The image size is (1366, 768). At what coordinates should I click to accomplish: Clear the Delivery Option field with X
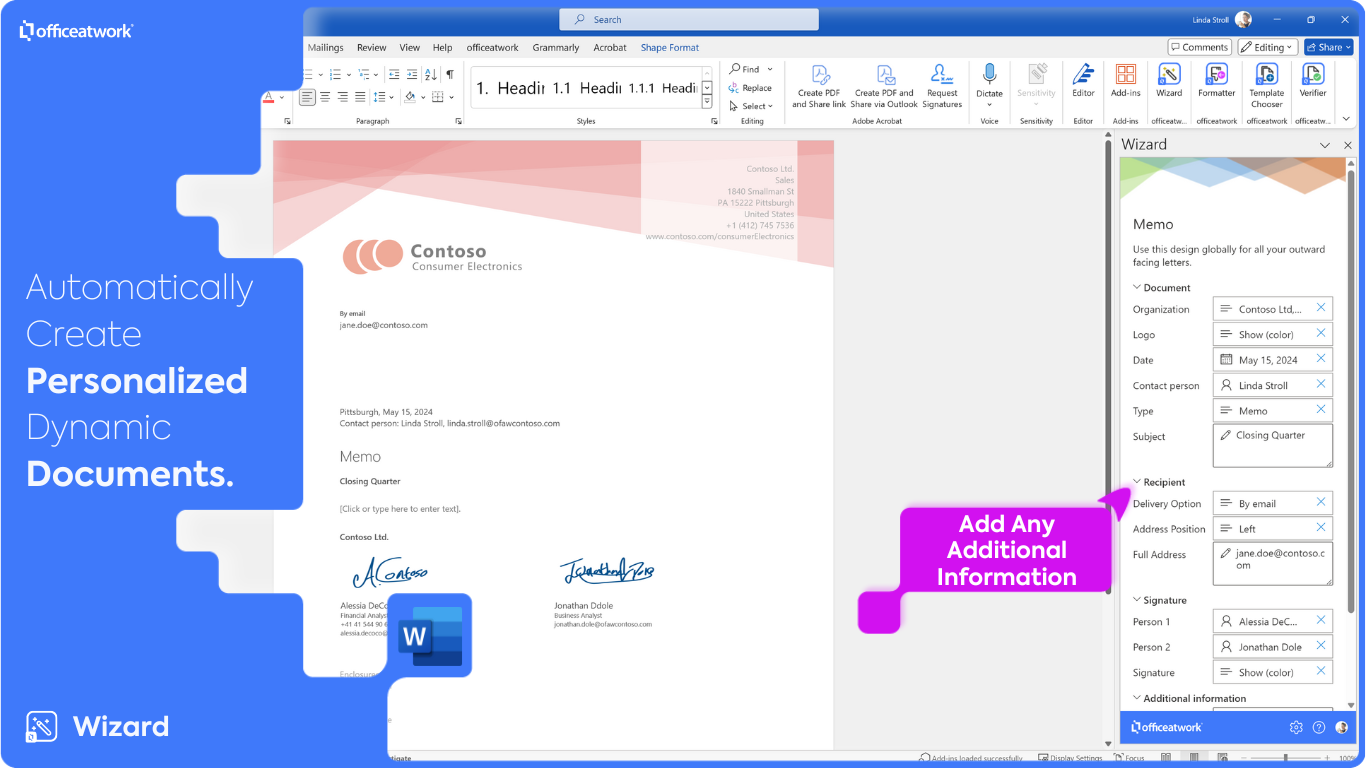coord(1321,502)
